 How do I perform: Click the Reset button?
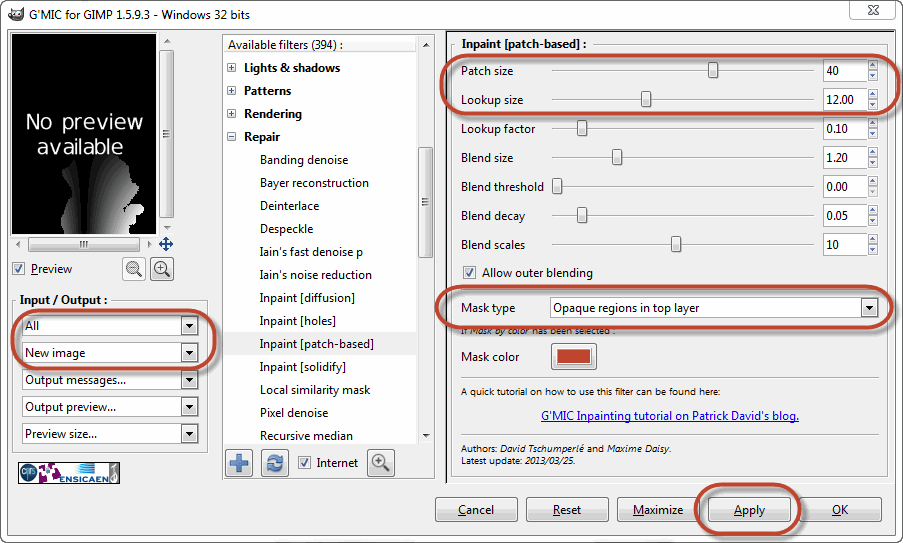567,510
